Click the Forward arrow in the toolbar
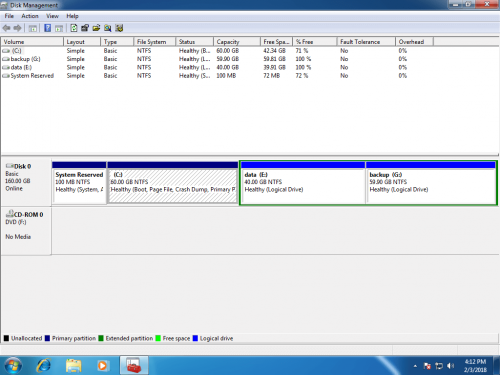500x375 pixels. 18,28
